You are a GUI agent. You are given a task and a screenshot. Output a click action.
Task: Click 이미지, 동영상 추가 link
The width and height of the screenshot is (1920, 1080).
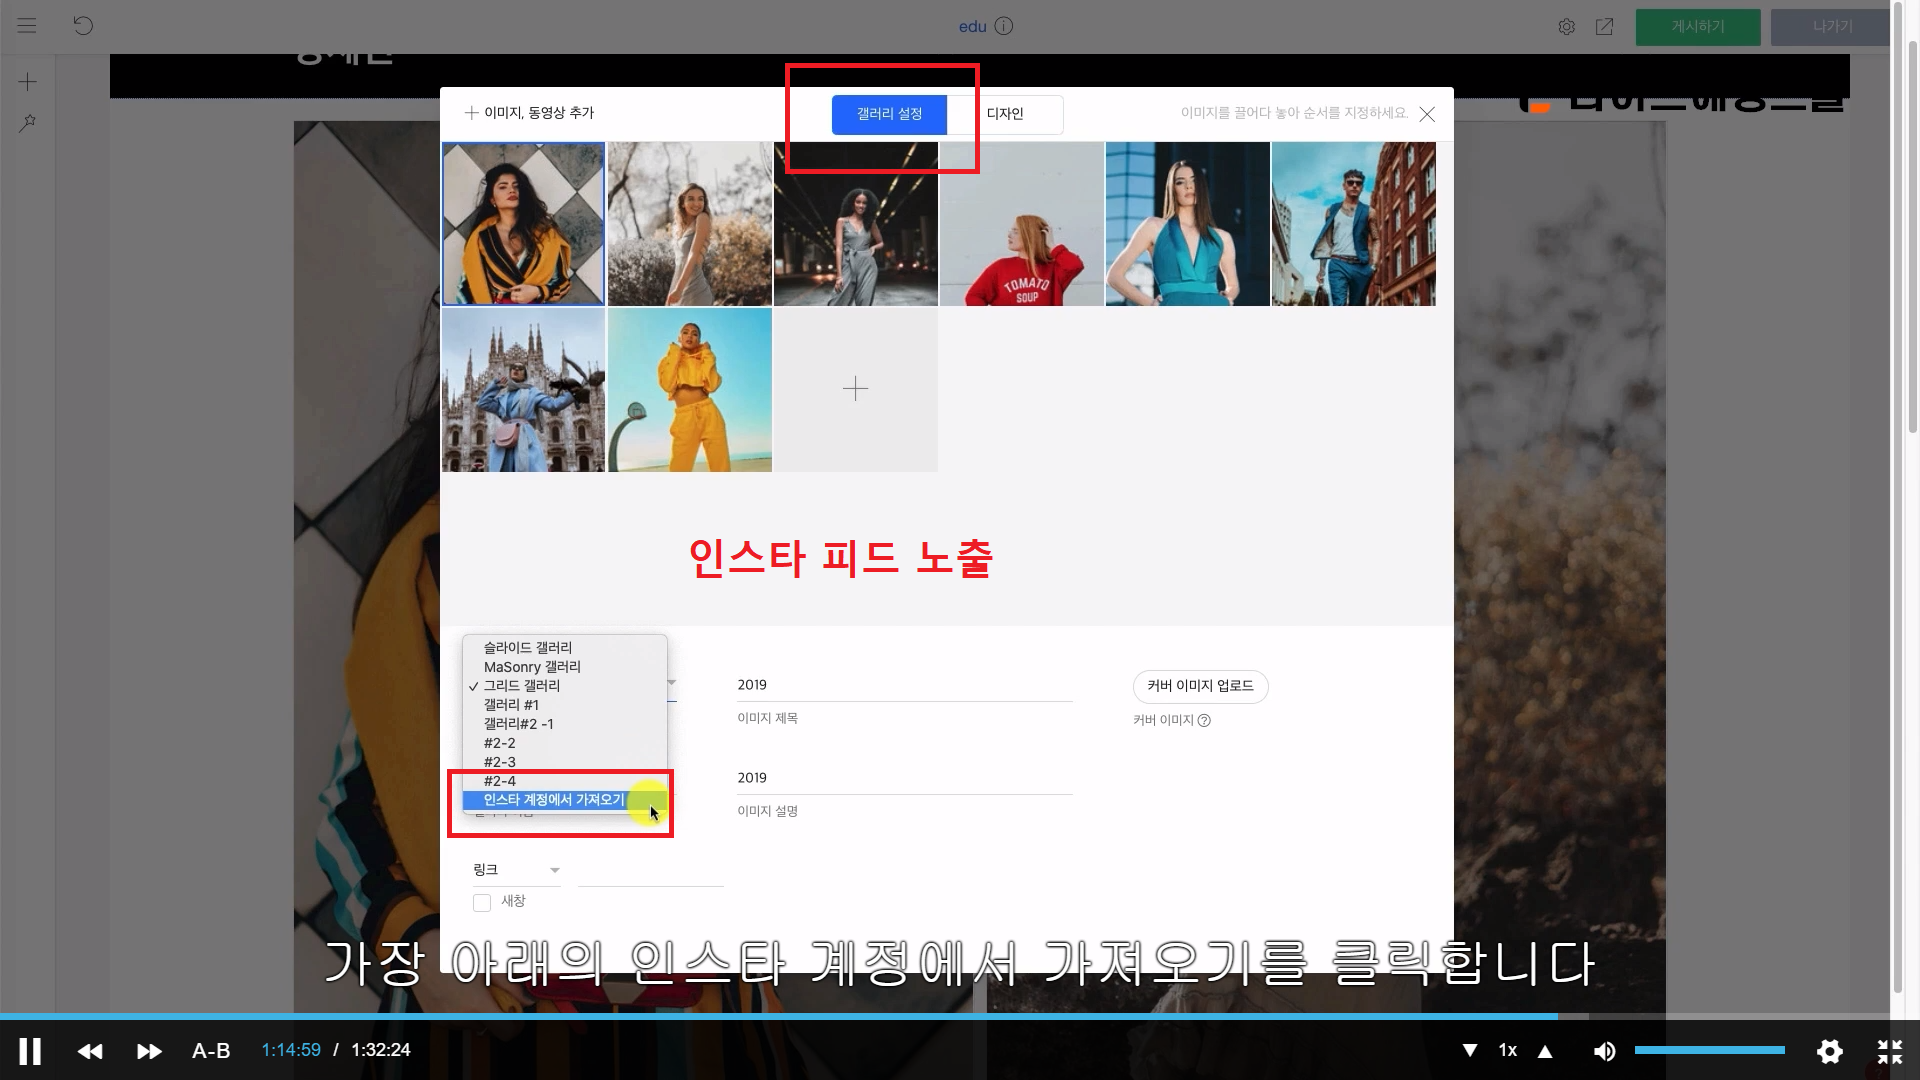(x=530, y=113)
